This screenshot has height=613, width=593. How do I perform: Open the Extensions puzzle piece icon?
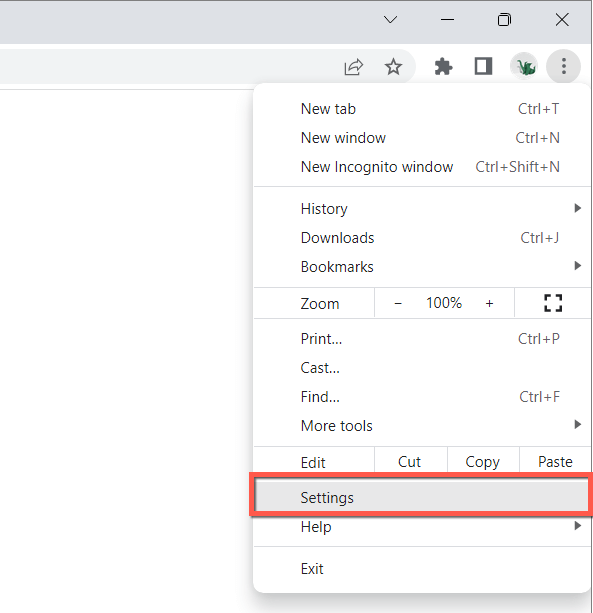tap(443, 66)
